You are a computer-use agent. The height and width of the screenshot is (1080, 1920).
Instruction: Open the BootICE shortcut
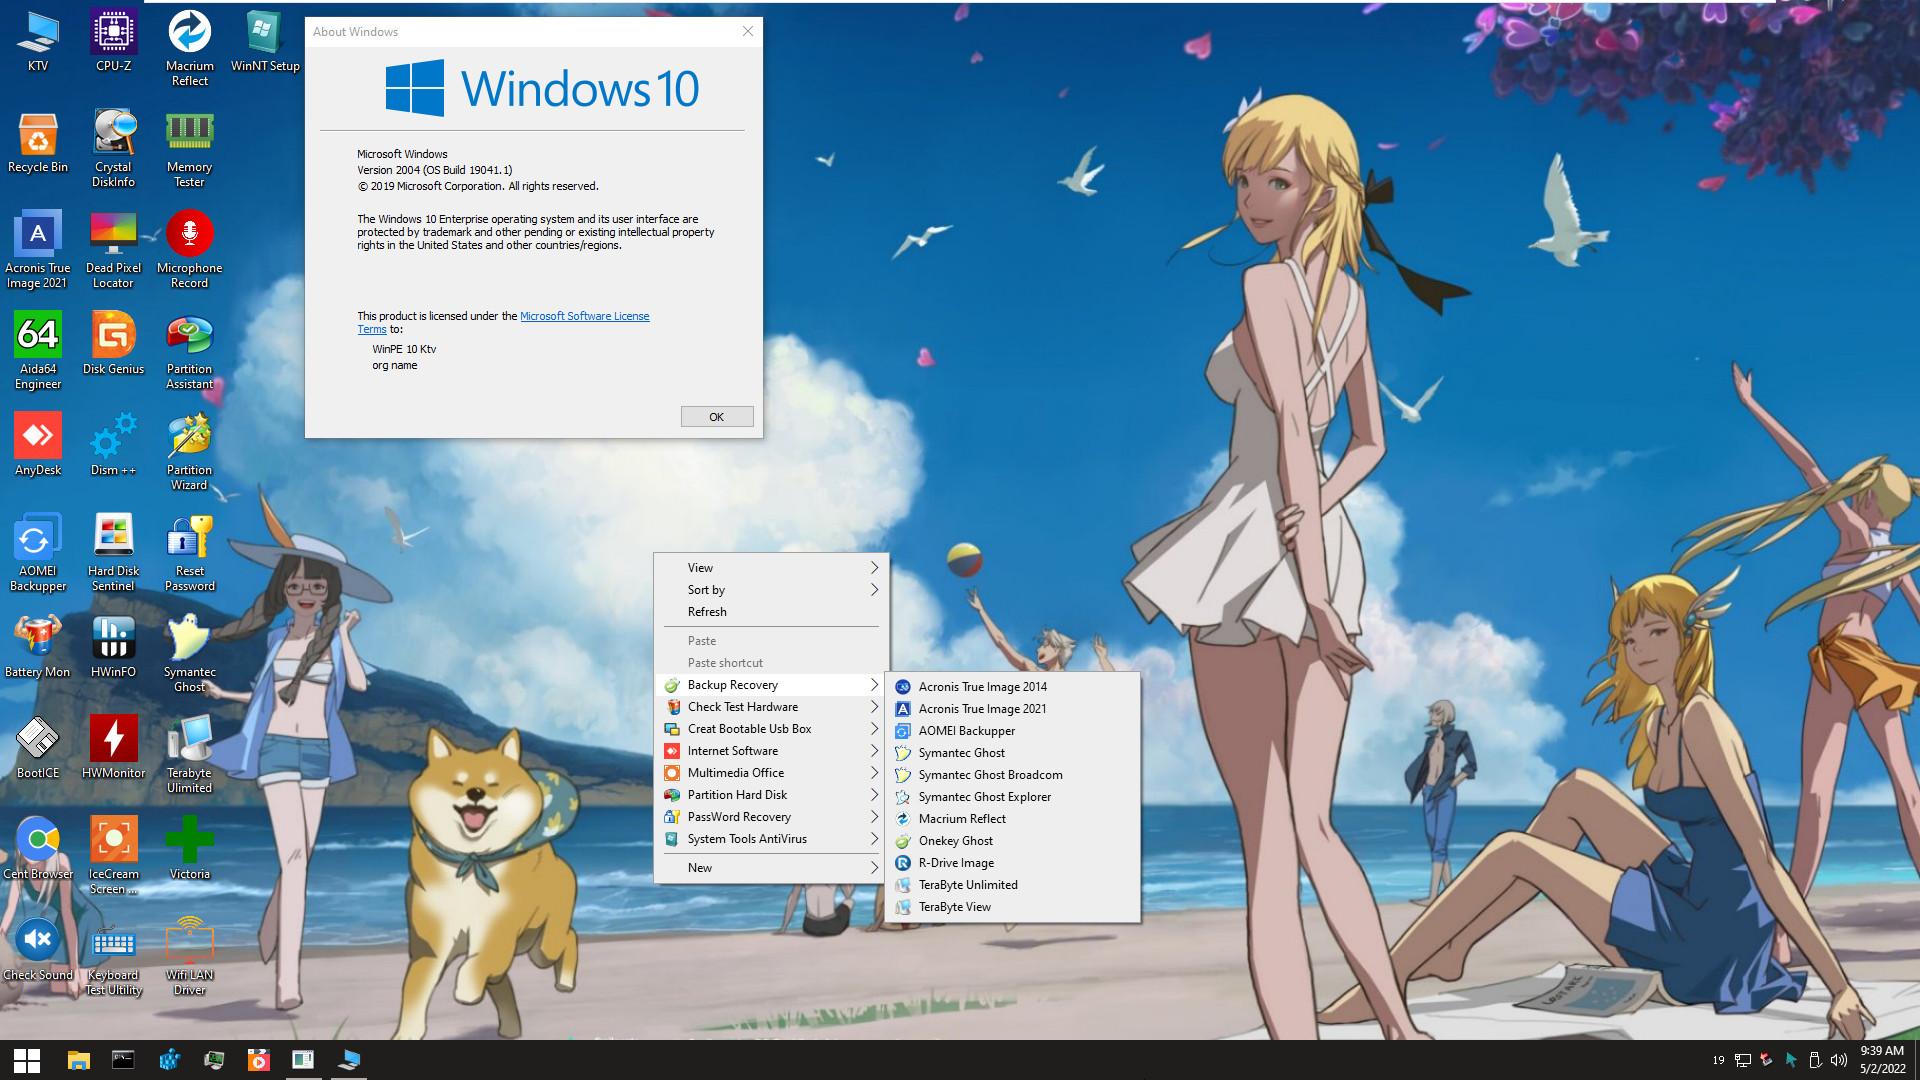click(38, 748)
